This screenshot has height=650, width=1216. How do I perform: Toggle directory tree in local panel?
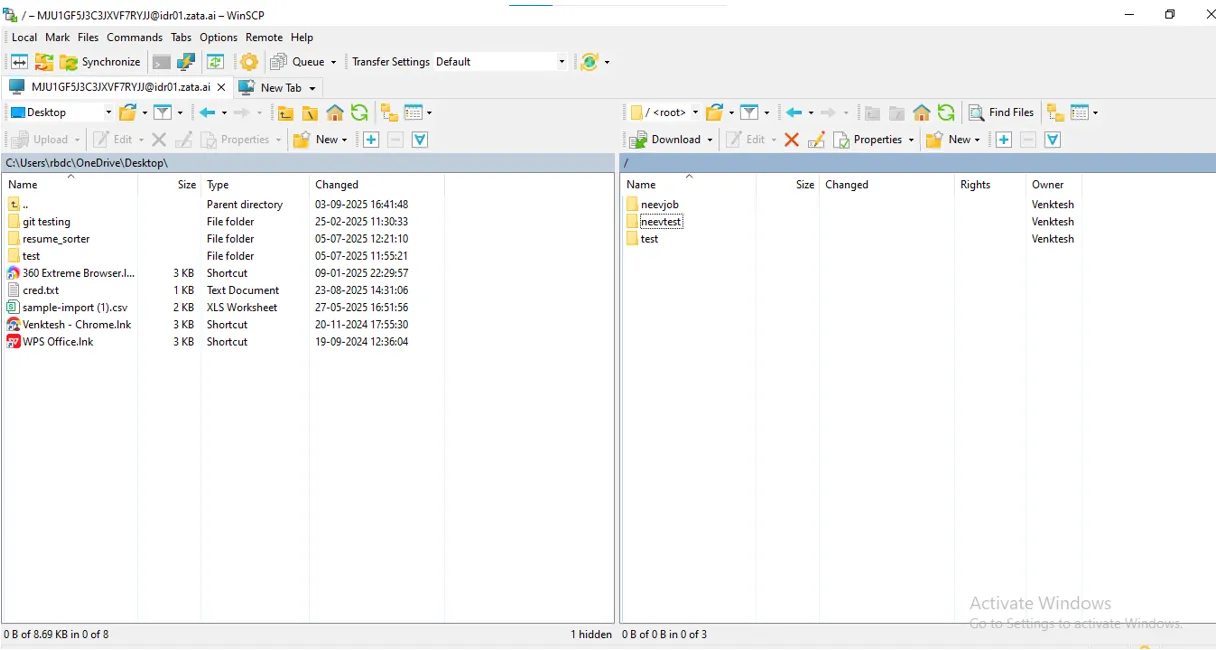point(389,113)
